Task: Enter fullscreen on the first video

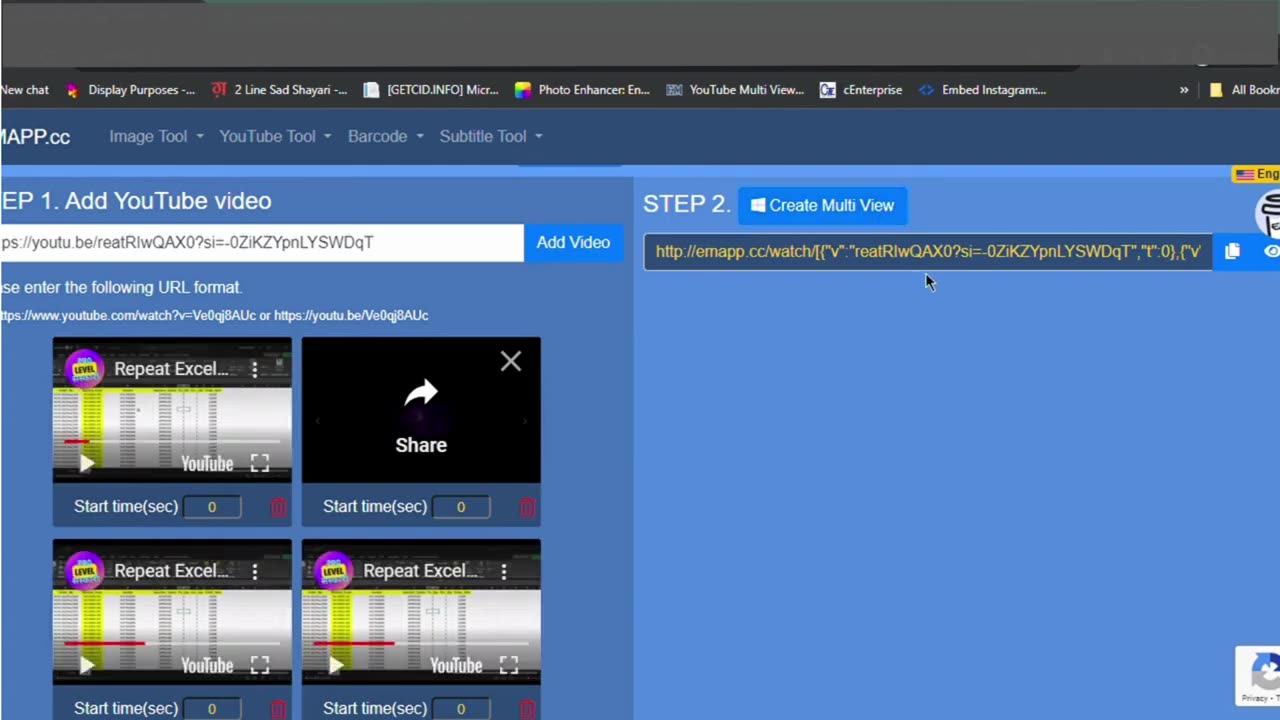Action: pos(260,463)
